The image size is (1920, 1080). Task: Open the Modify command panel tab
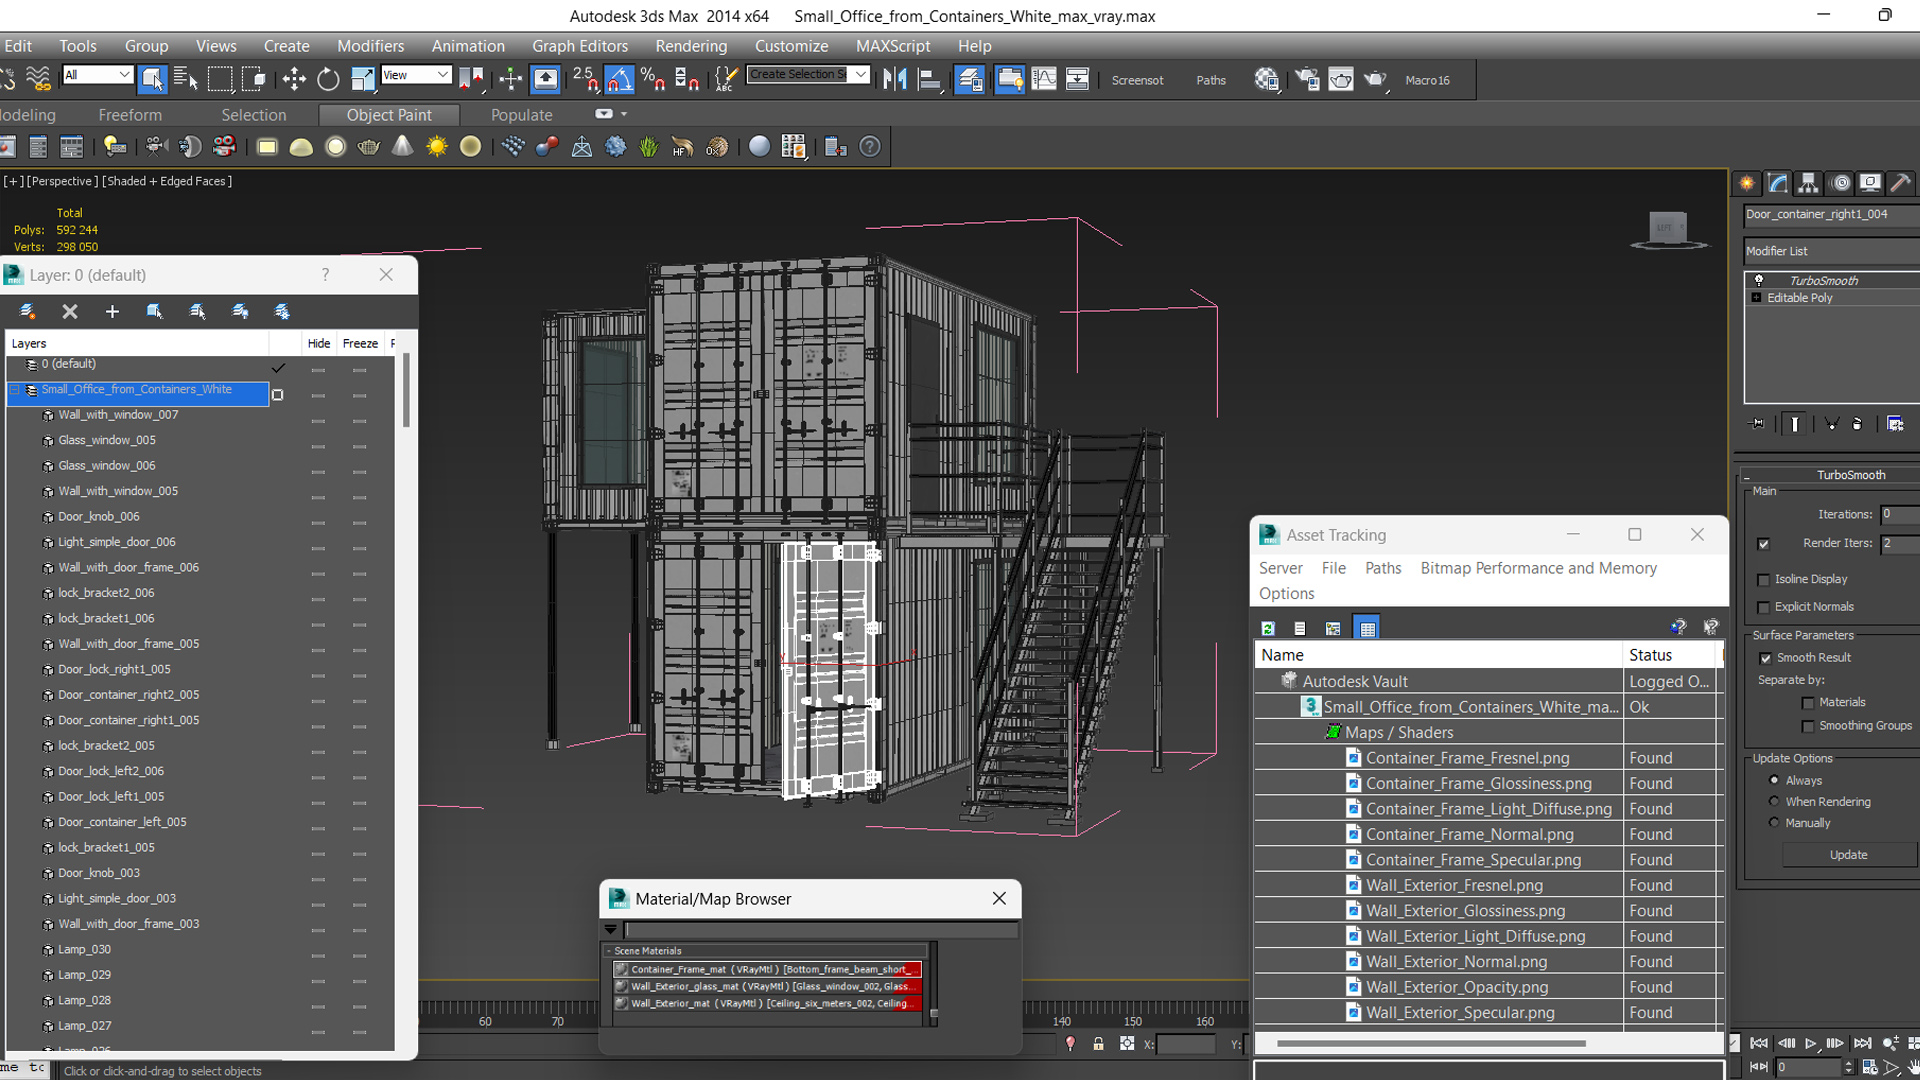[x=1778, y=183]
